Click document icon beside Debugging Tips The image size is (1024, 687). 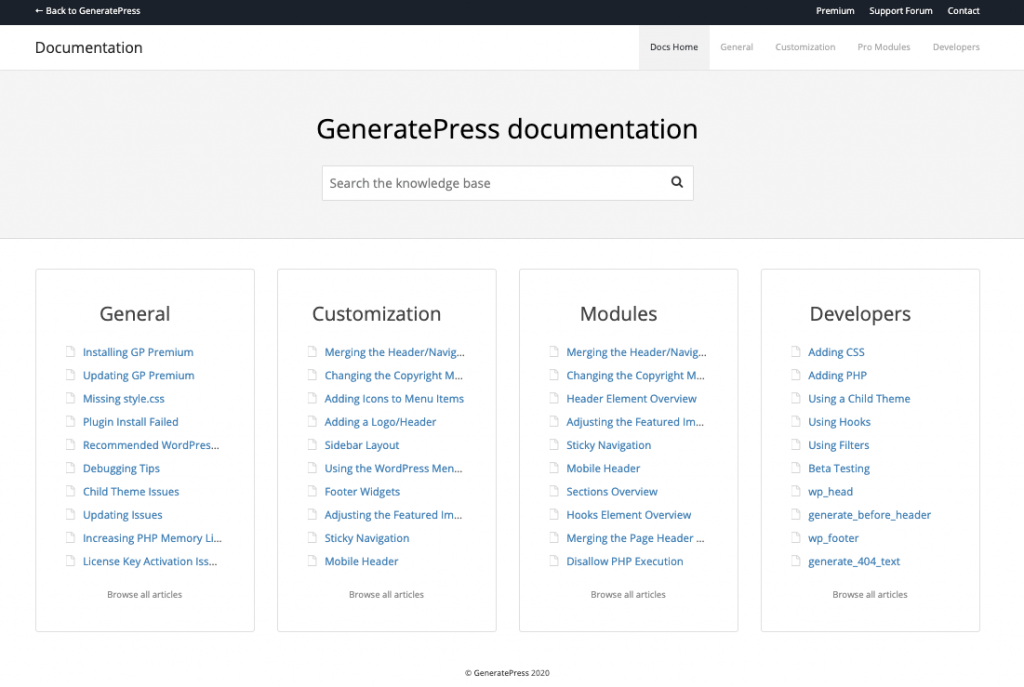click(x=71, y=468)
